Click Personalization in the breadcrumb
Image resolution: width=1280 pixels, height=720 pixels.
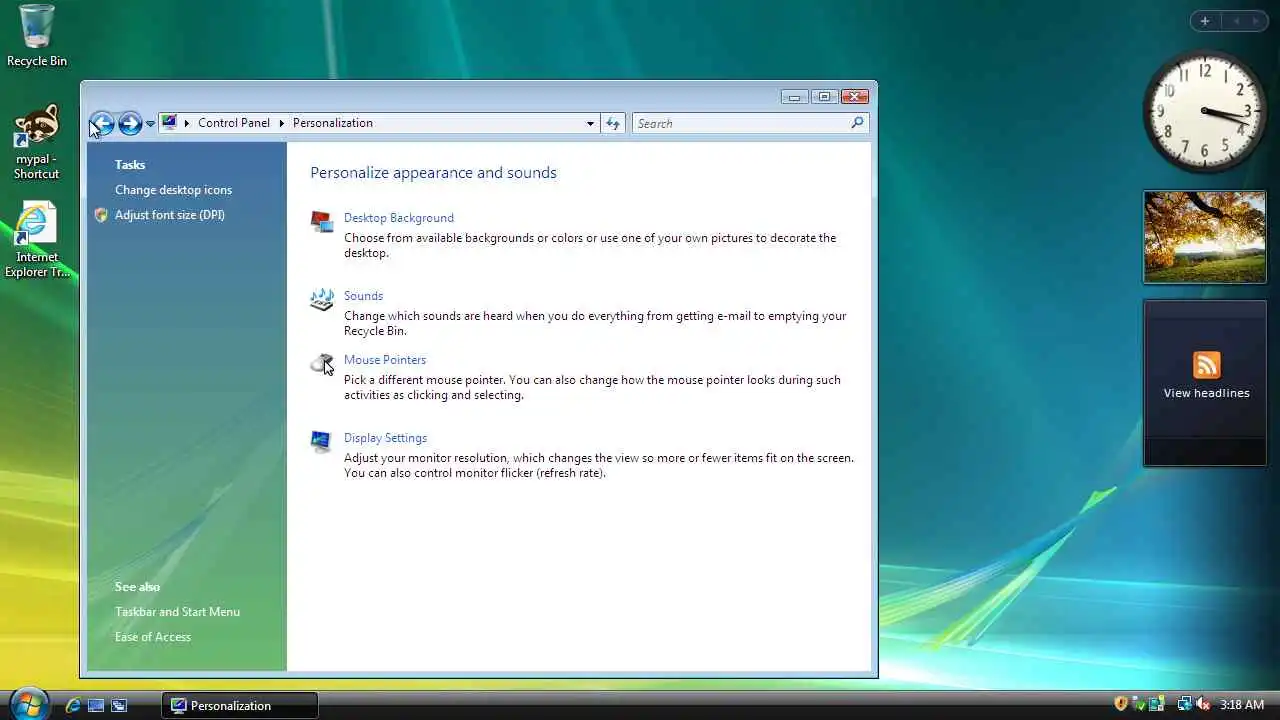pyautogui.click(x=333, y=123)
